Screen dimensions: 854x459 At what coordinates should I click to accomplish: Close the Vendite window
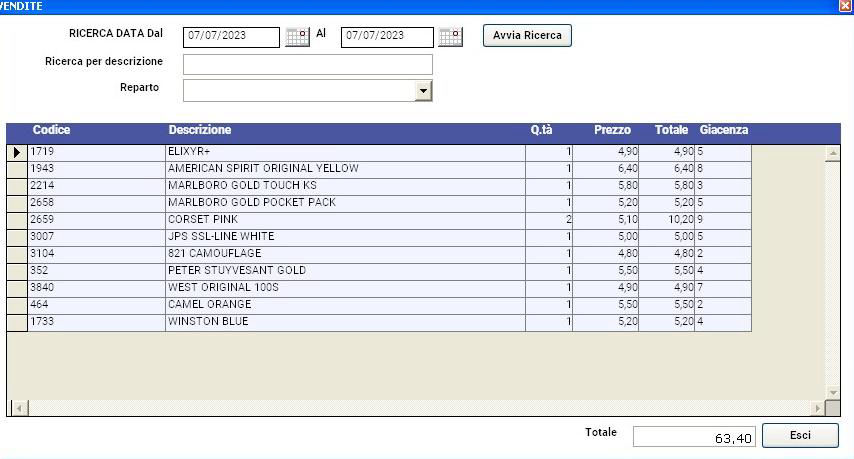pos(845,6)
